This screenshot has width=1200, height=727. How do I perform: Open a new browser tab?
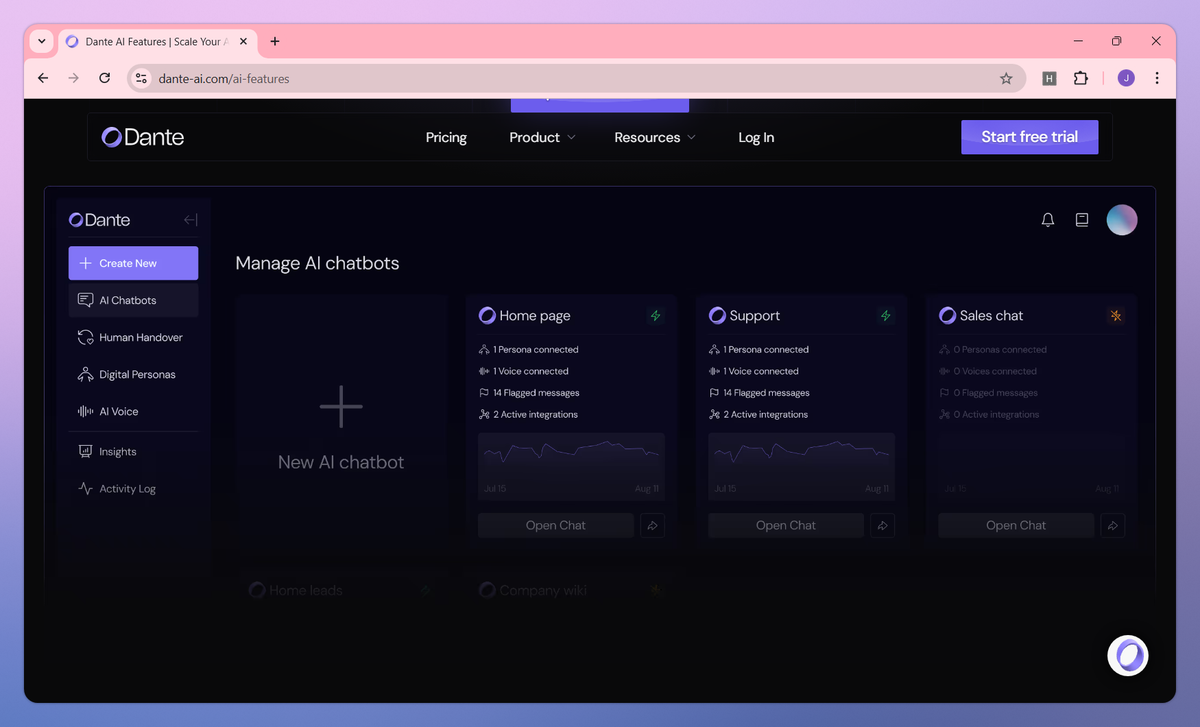coord(275,41)
